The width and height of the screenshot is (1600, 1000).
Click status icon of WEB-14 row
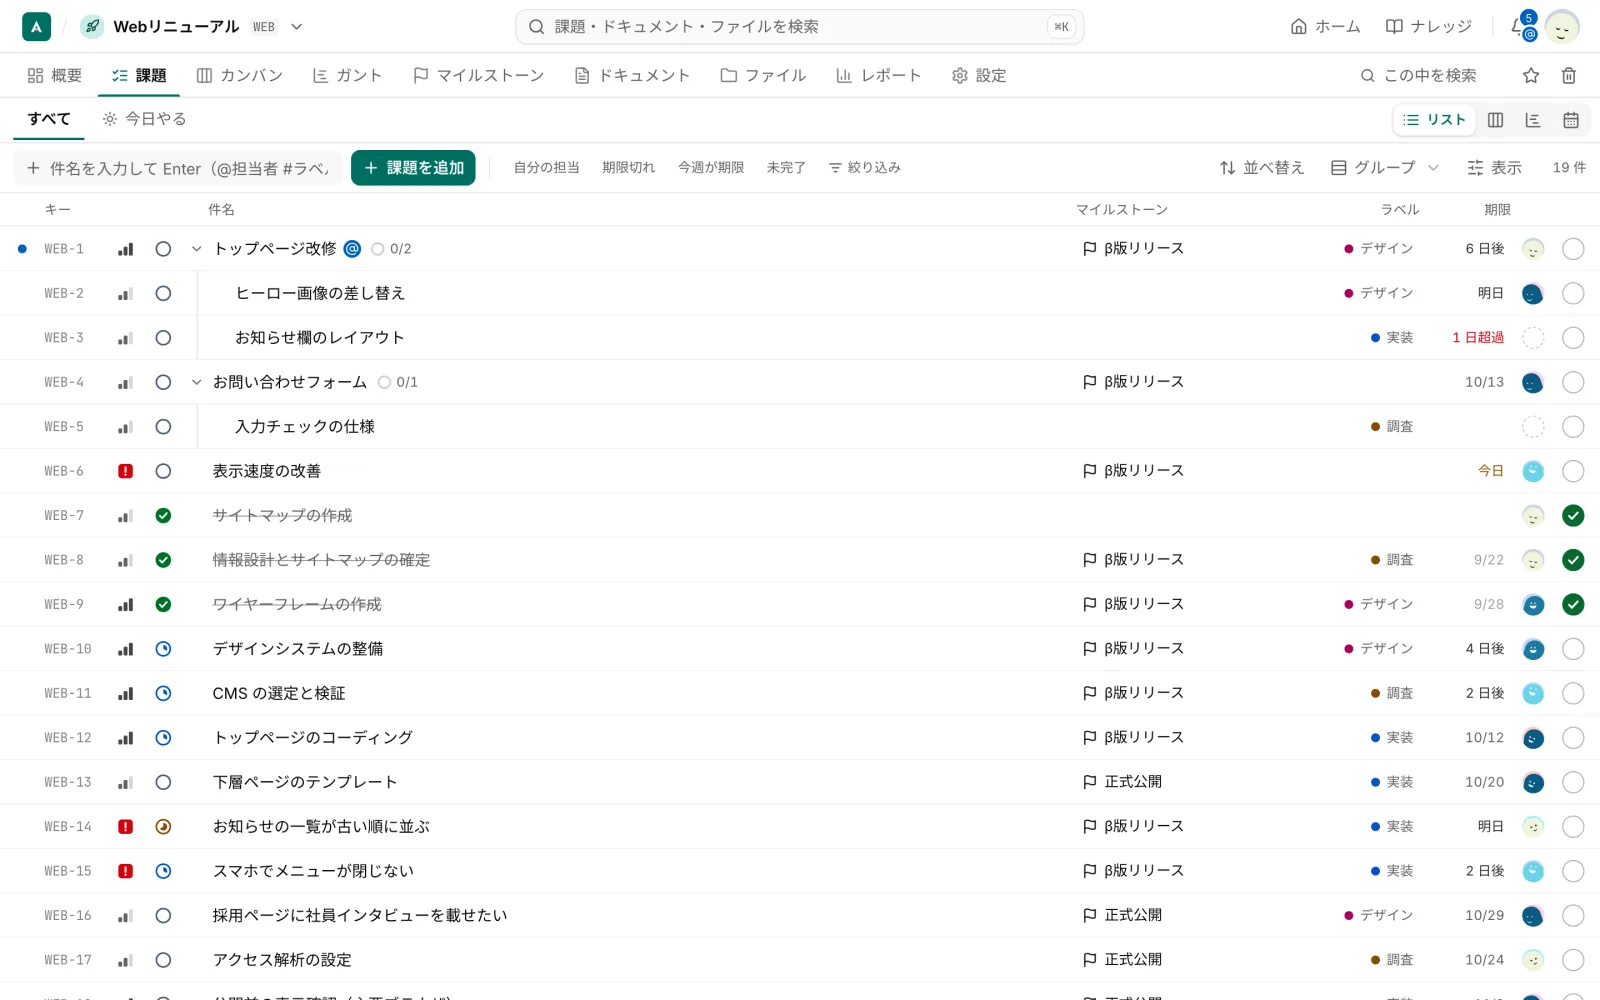coord(163,827)
